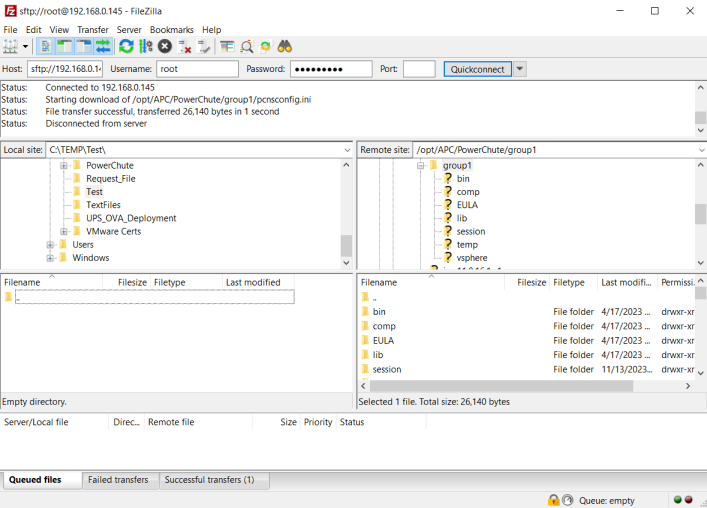The height and width of the screenshot is (508, 707).
Task: Reconnect to last server icon
Action: (204, 46)
